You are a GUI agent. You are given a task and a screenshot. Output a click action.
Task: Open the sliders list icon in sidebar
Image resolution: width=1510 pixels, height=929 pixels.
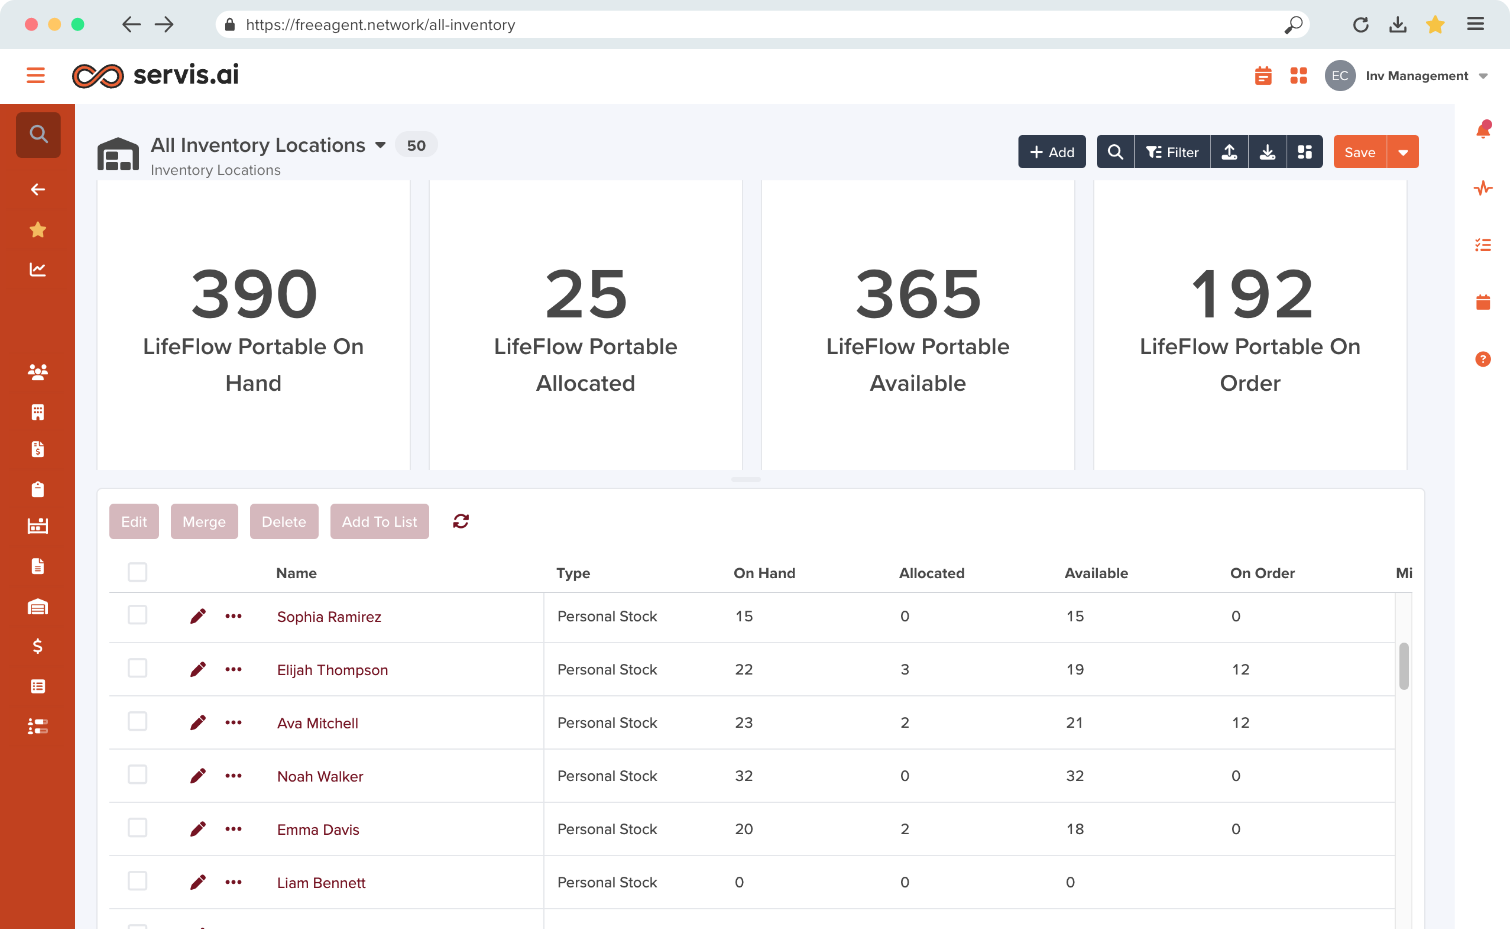click(x=38, y=726)
